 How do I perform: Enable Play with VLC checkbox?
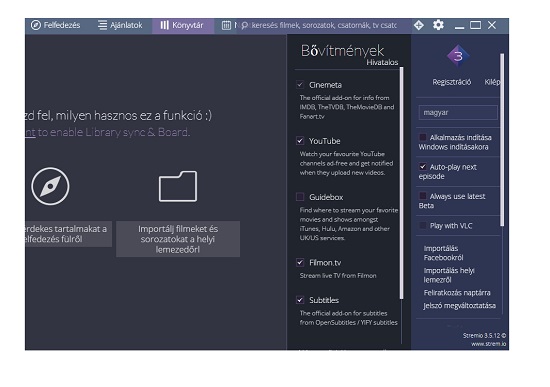[423, 226]
